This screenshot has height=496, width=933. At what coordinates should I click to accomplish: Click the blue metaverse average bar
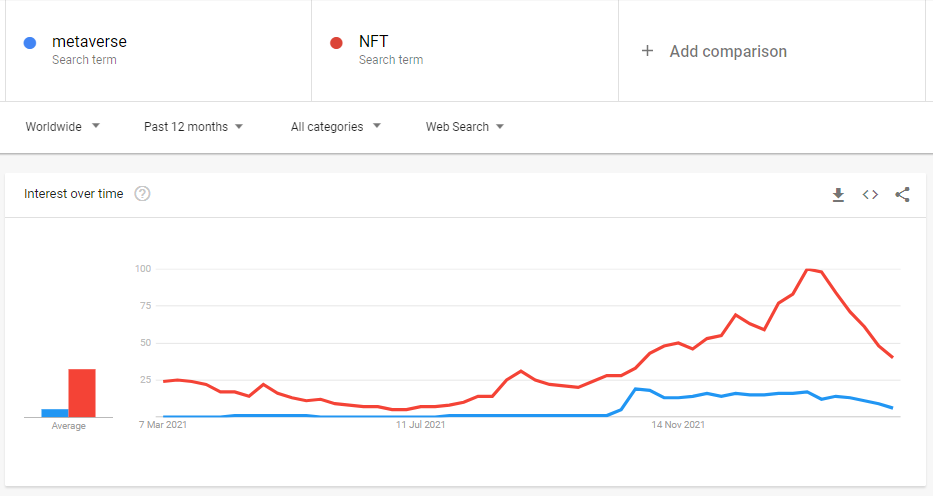tap(54, 412)
